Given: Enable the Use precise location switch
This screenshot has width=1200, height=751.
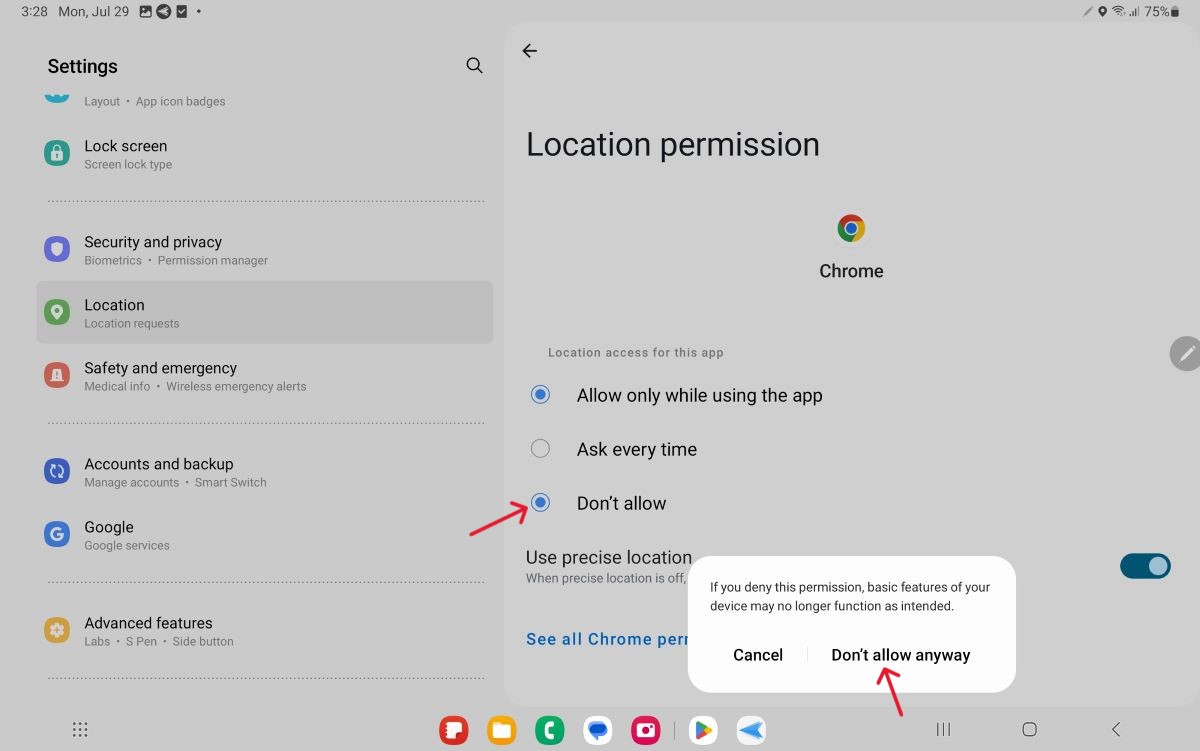Looking at the screenshot, I should [x=1145, y=565].
